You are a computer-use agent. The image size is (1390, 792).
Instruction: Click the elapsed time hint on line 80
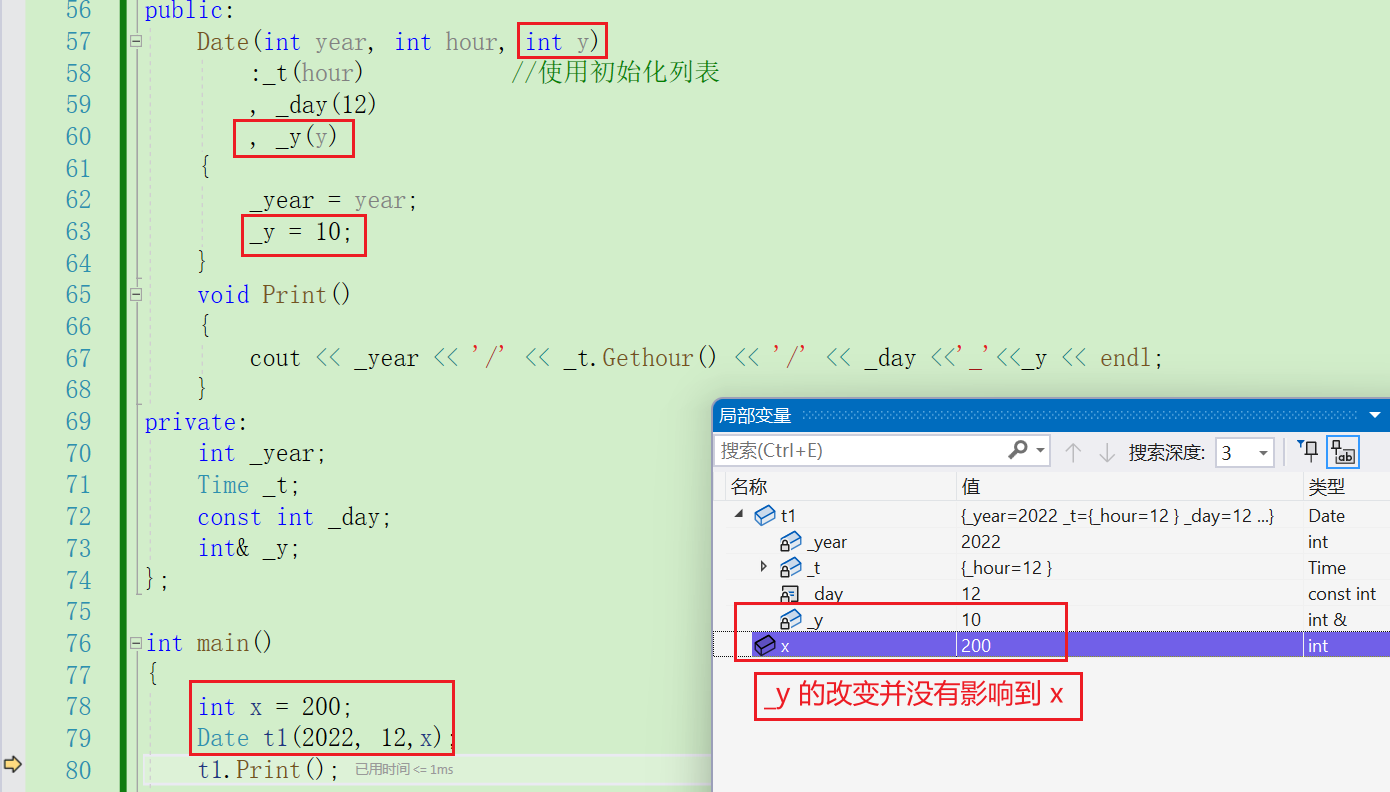click(404, 769)
